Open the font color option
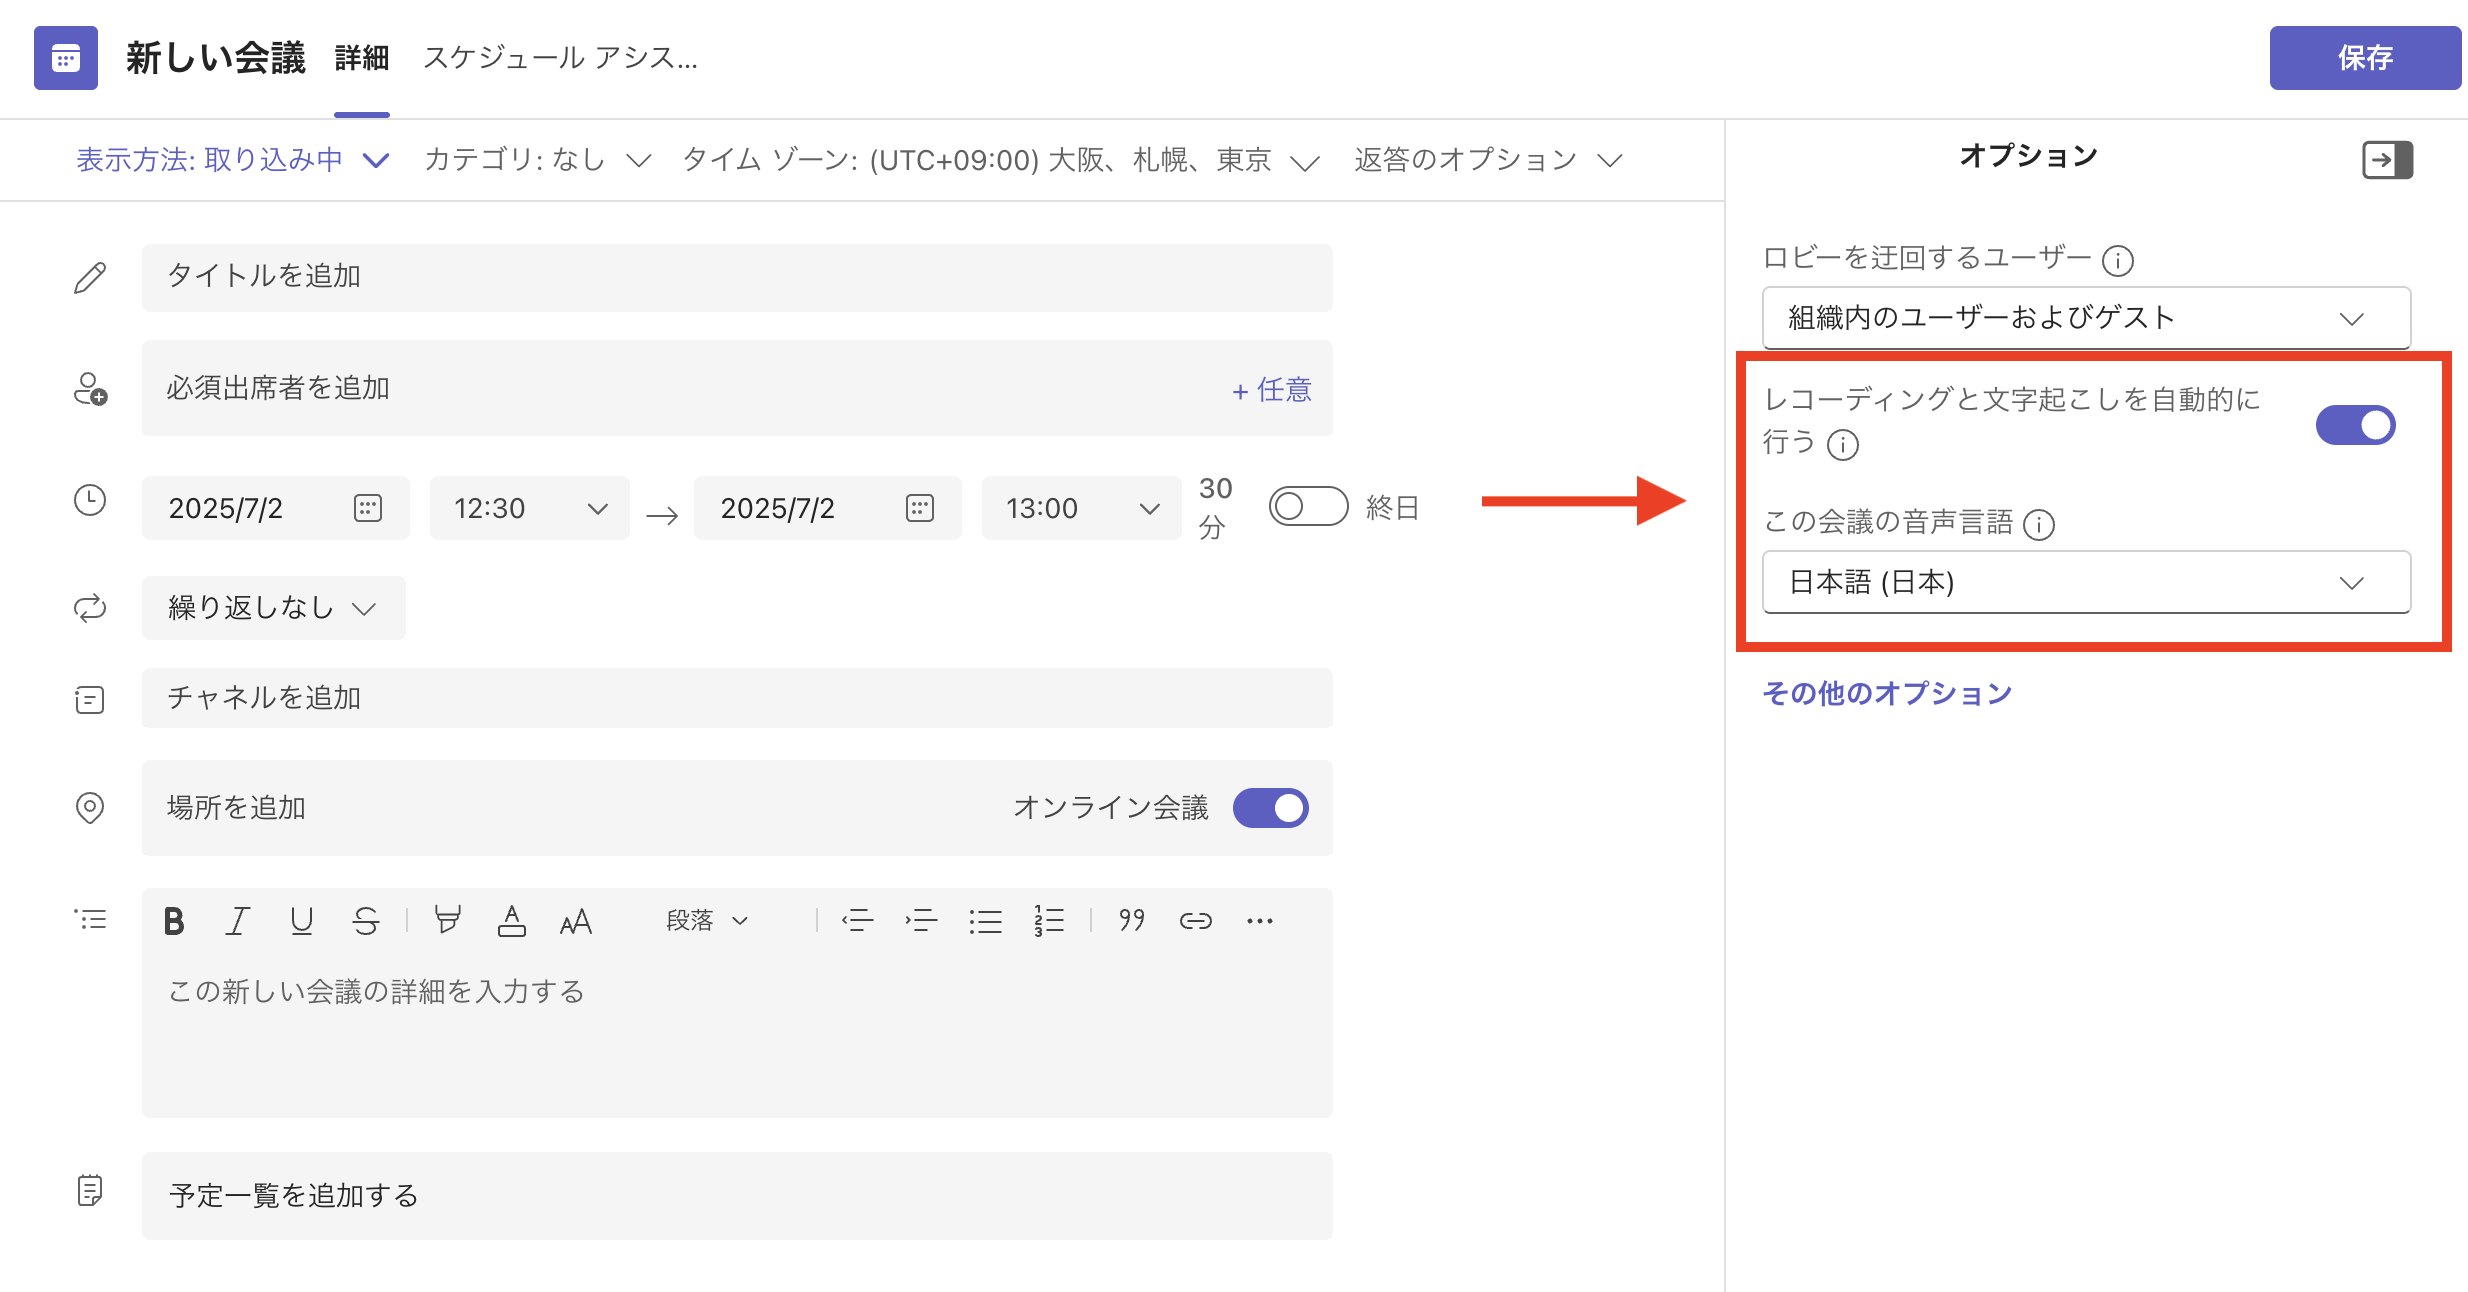Screen dimensions: 2468x1292 click(x=512, y=920)
